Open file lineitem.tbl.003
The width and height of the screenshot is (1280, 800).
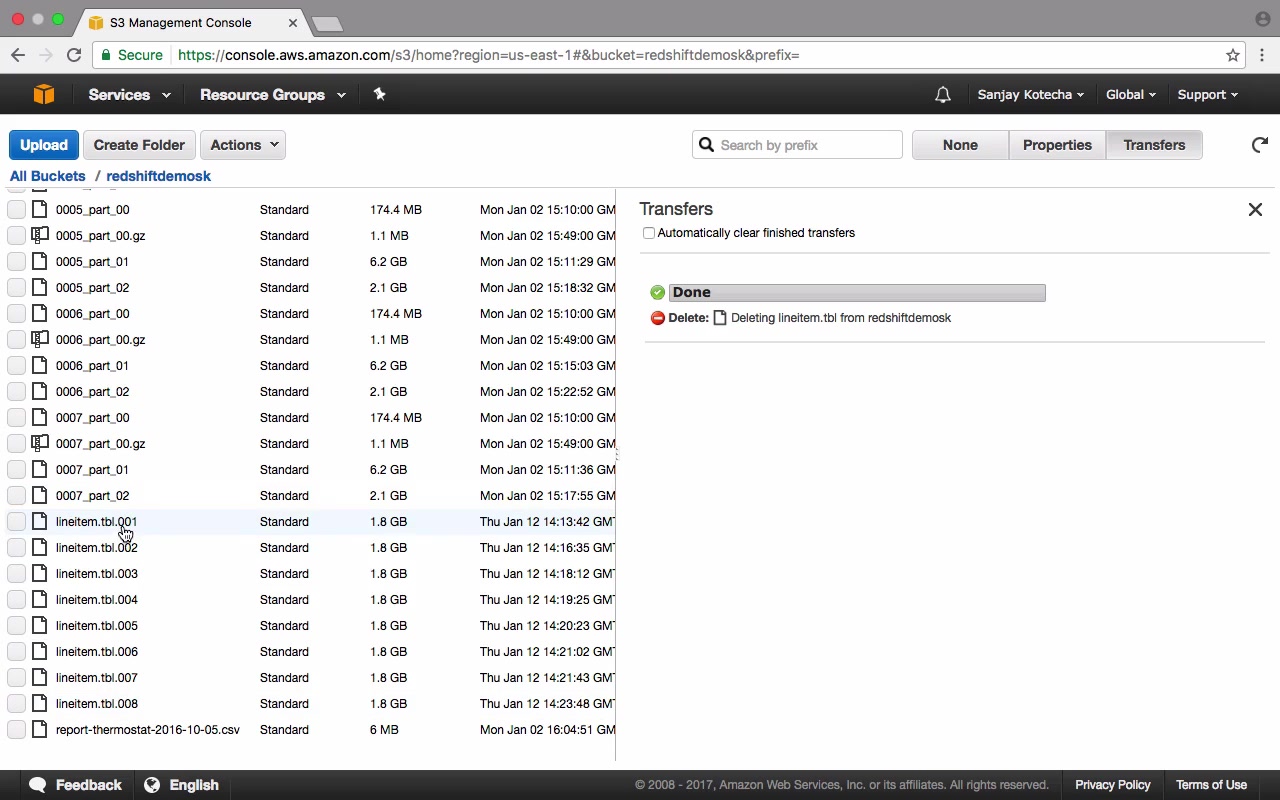[x=97, y=573]
